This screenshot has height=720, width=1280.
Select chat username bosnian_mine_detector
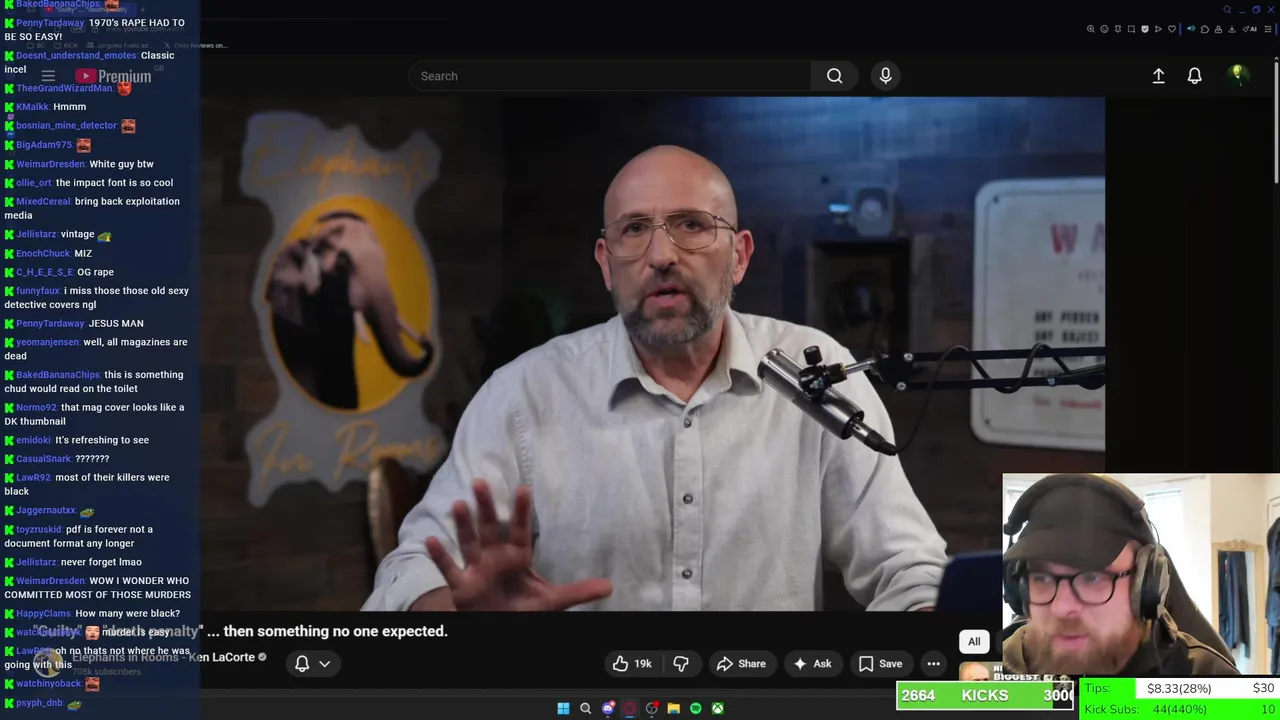(x=66, y=125)
